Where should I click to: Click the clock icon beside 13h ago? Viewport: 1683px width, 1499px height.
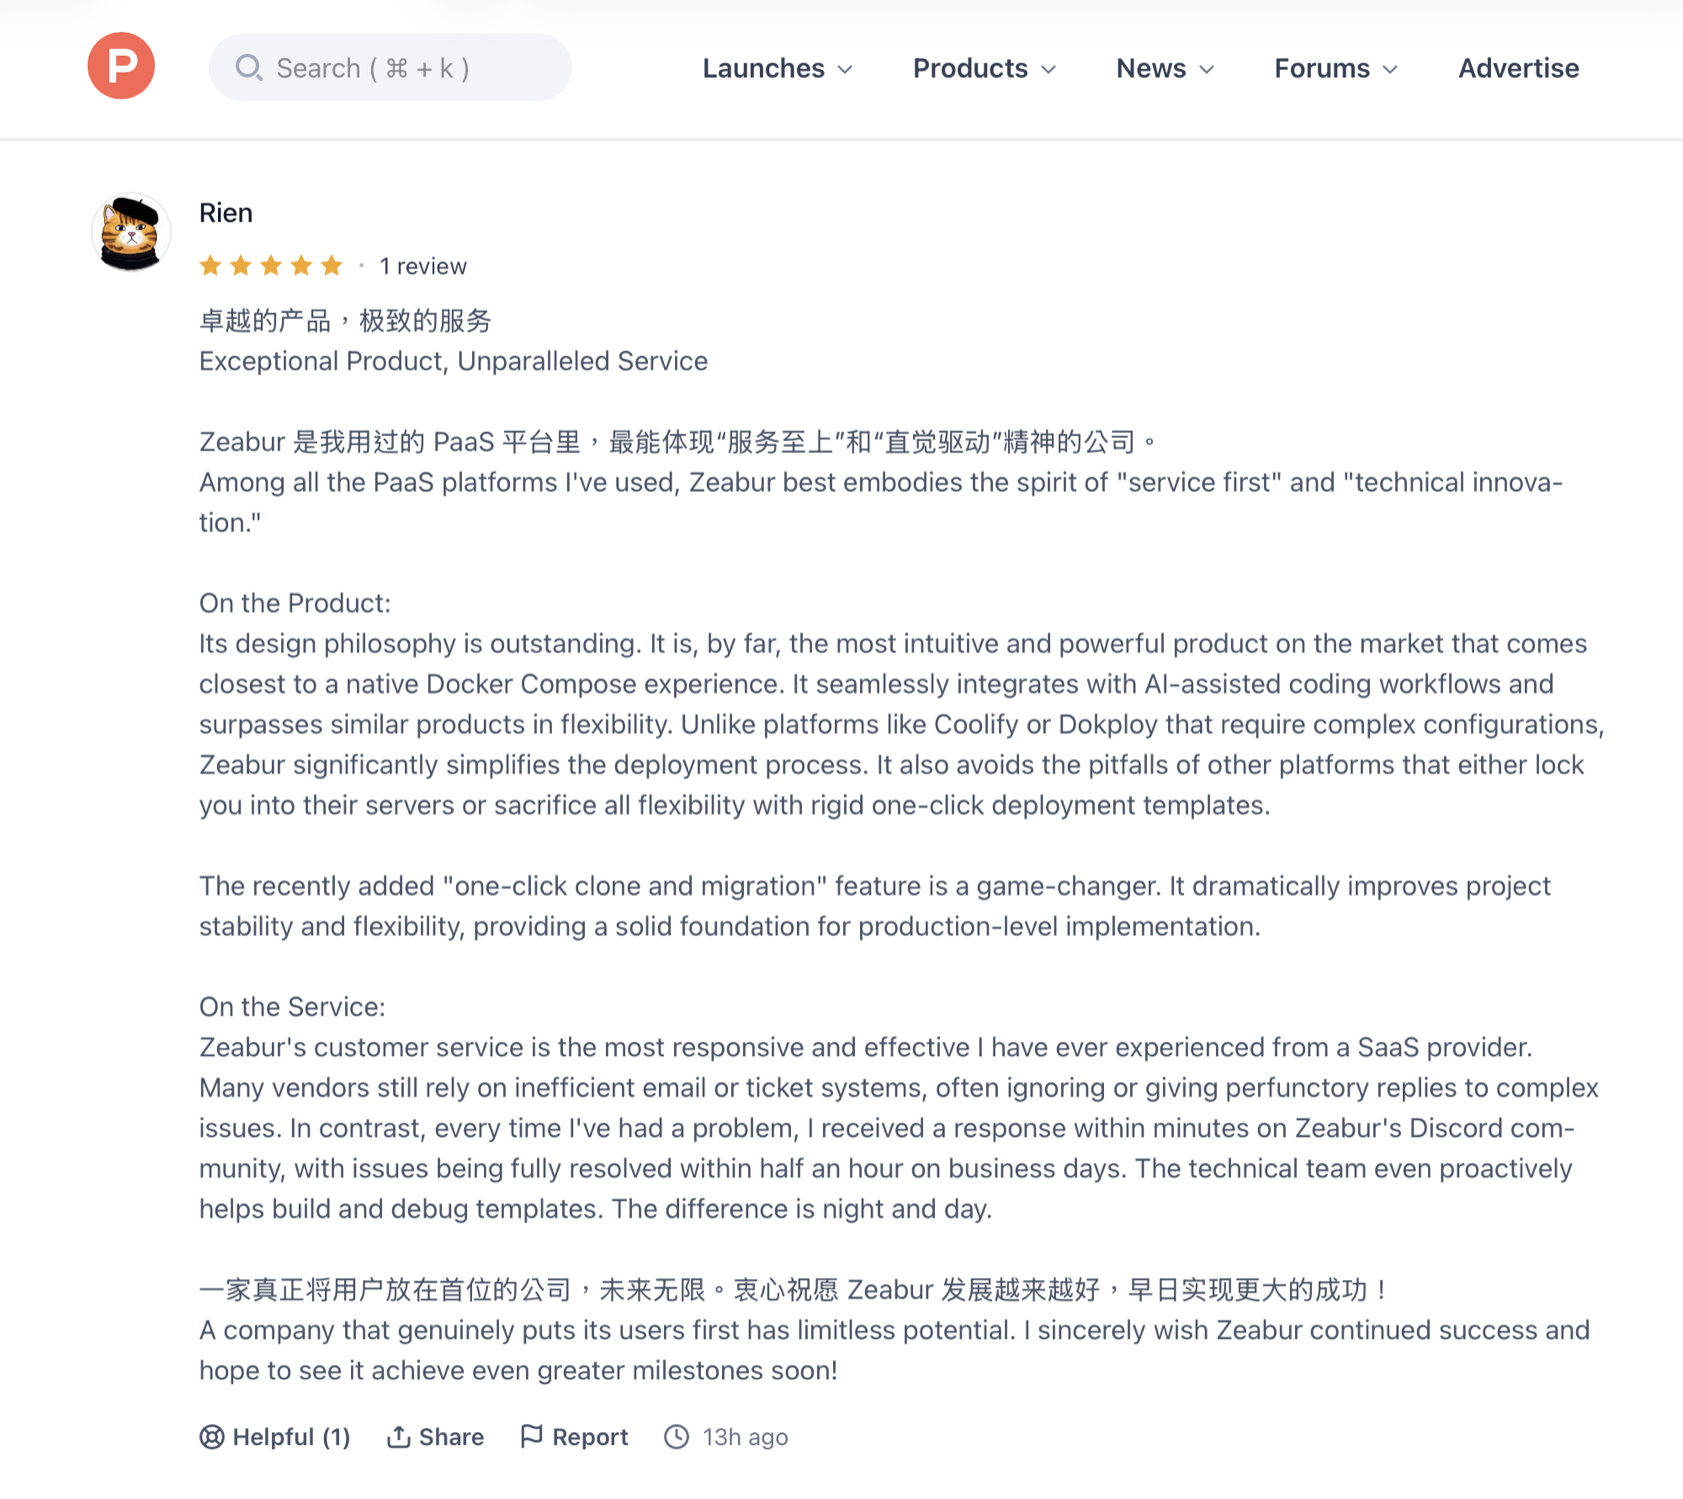click(x=677, y=1437)
